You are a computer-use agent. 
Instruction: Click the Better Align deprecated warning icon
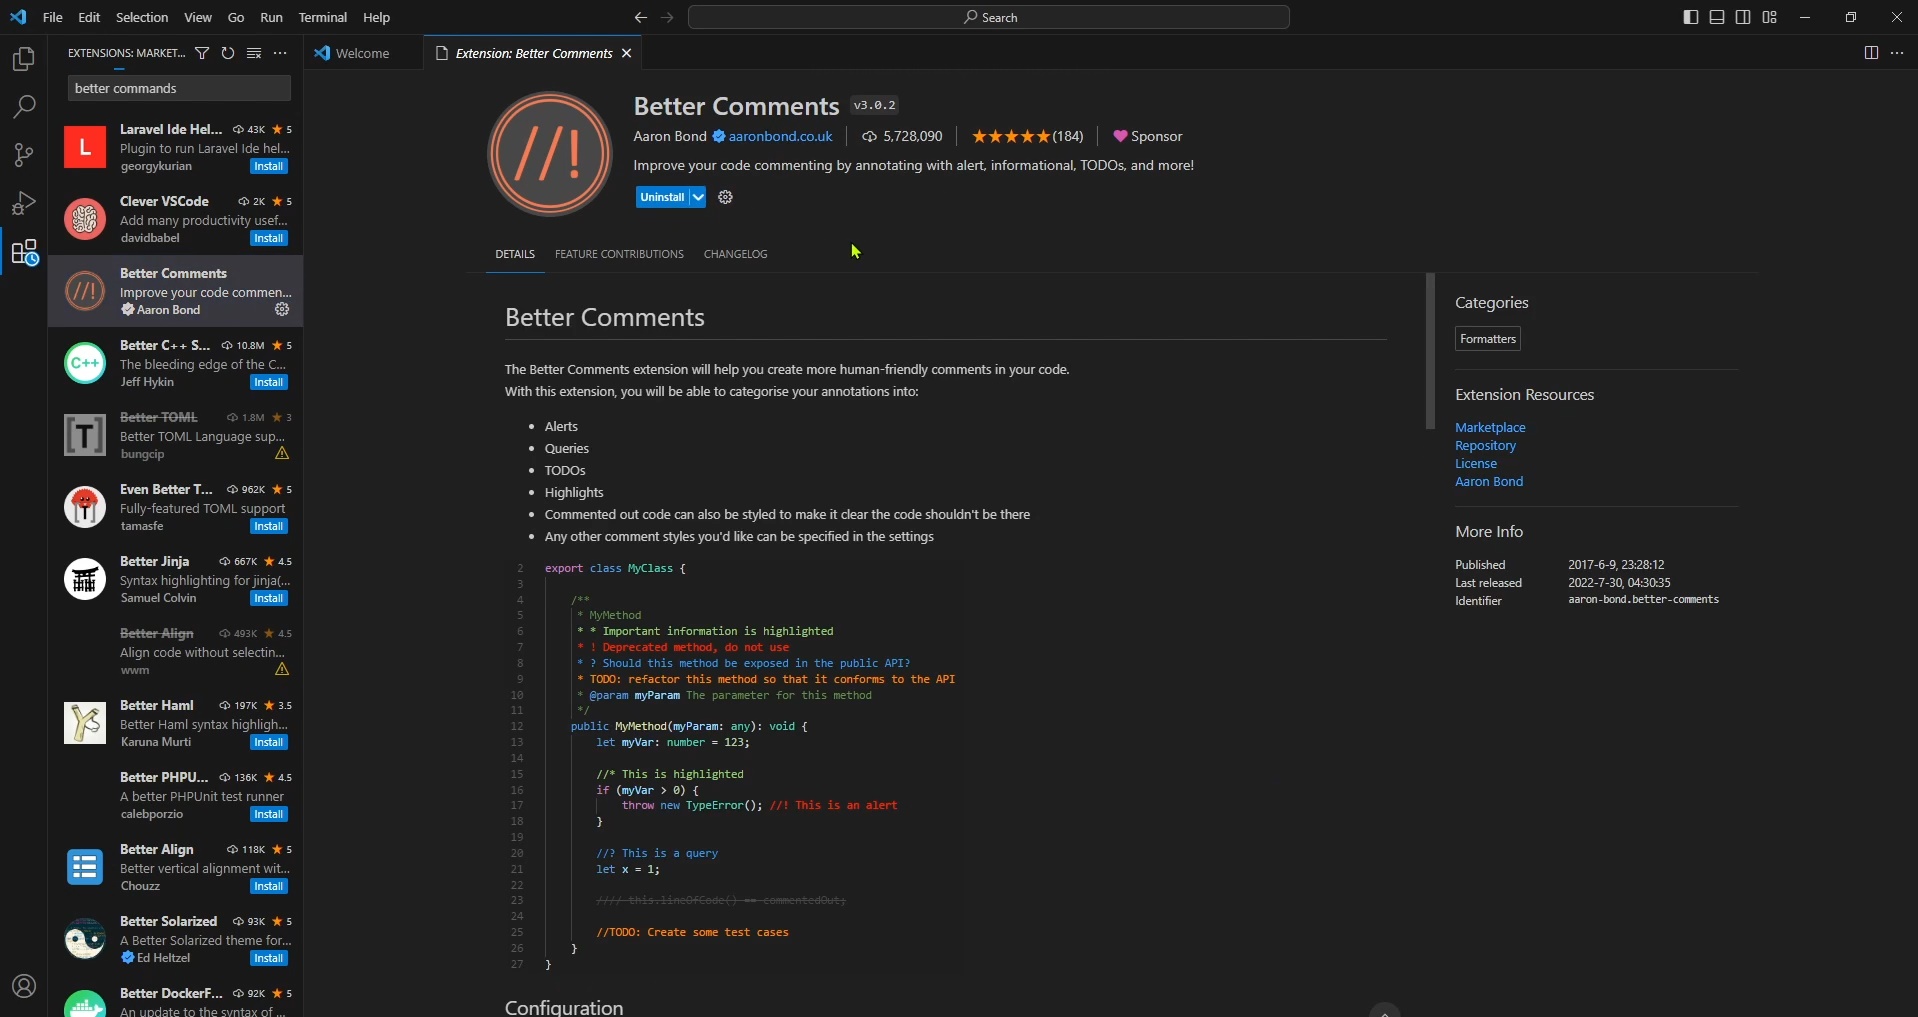(x=282, y=670)
